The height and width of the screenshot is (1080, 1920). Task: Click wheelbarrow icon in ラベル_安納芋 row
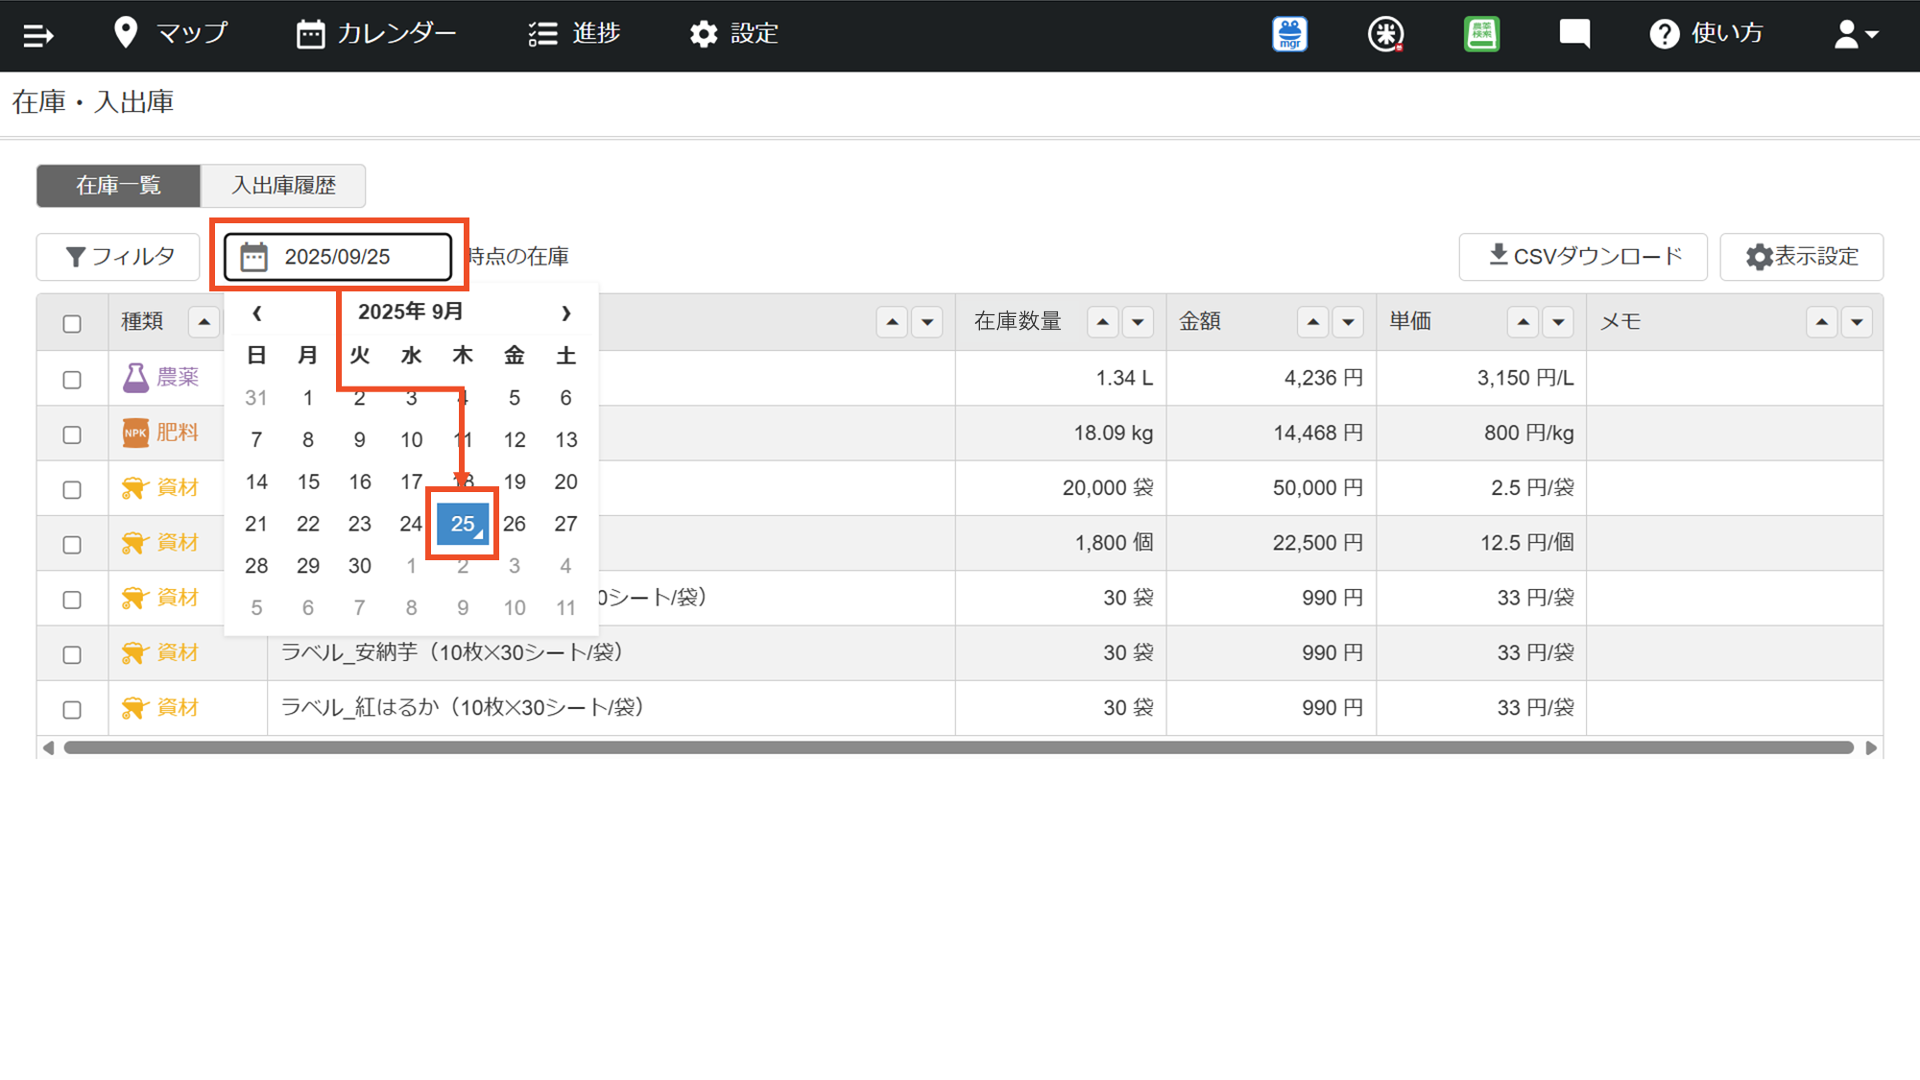click(135, 653)
